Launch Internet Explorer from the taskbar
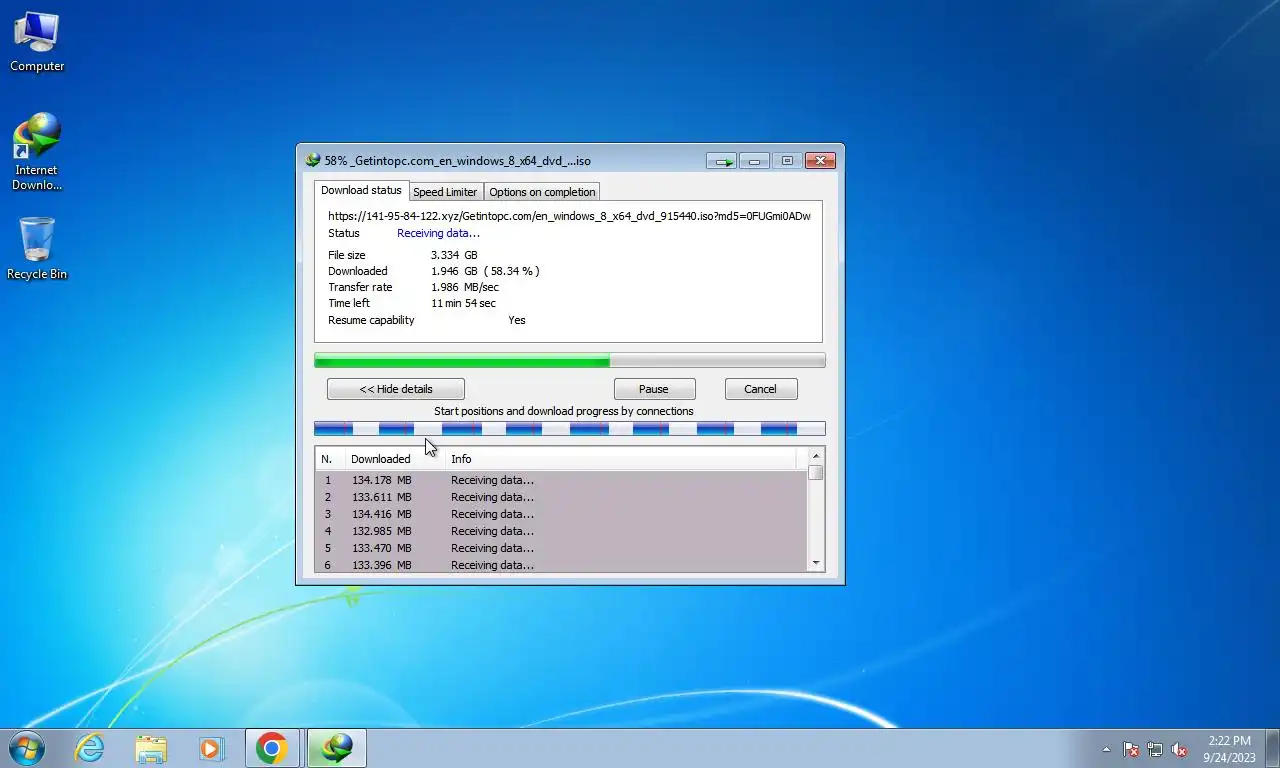 (x=90, y=748)
